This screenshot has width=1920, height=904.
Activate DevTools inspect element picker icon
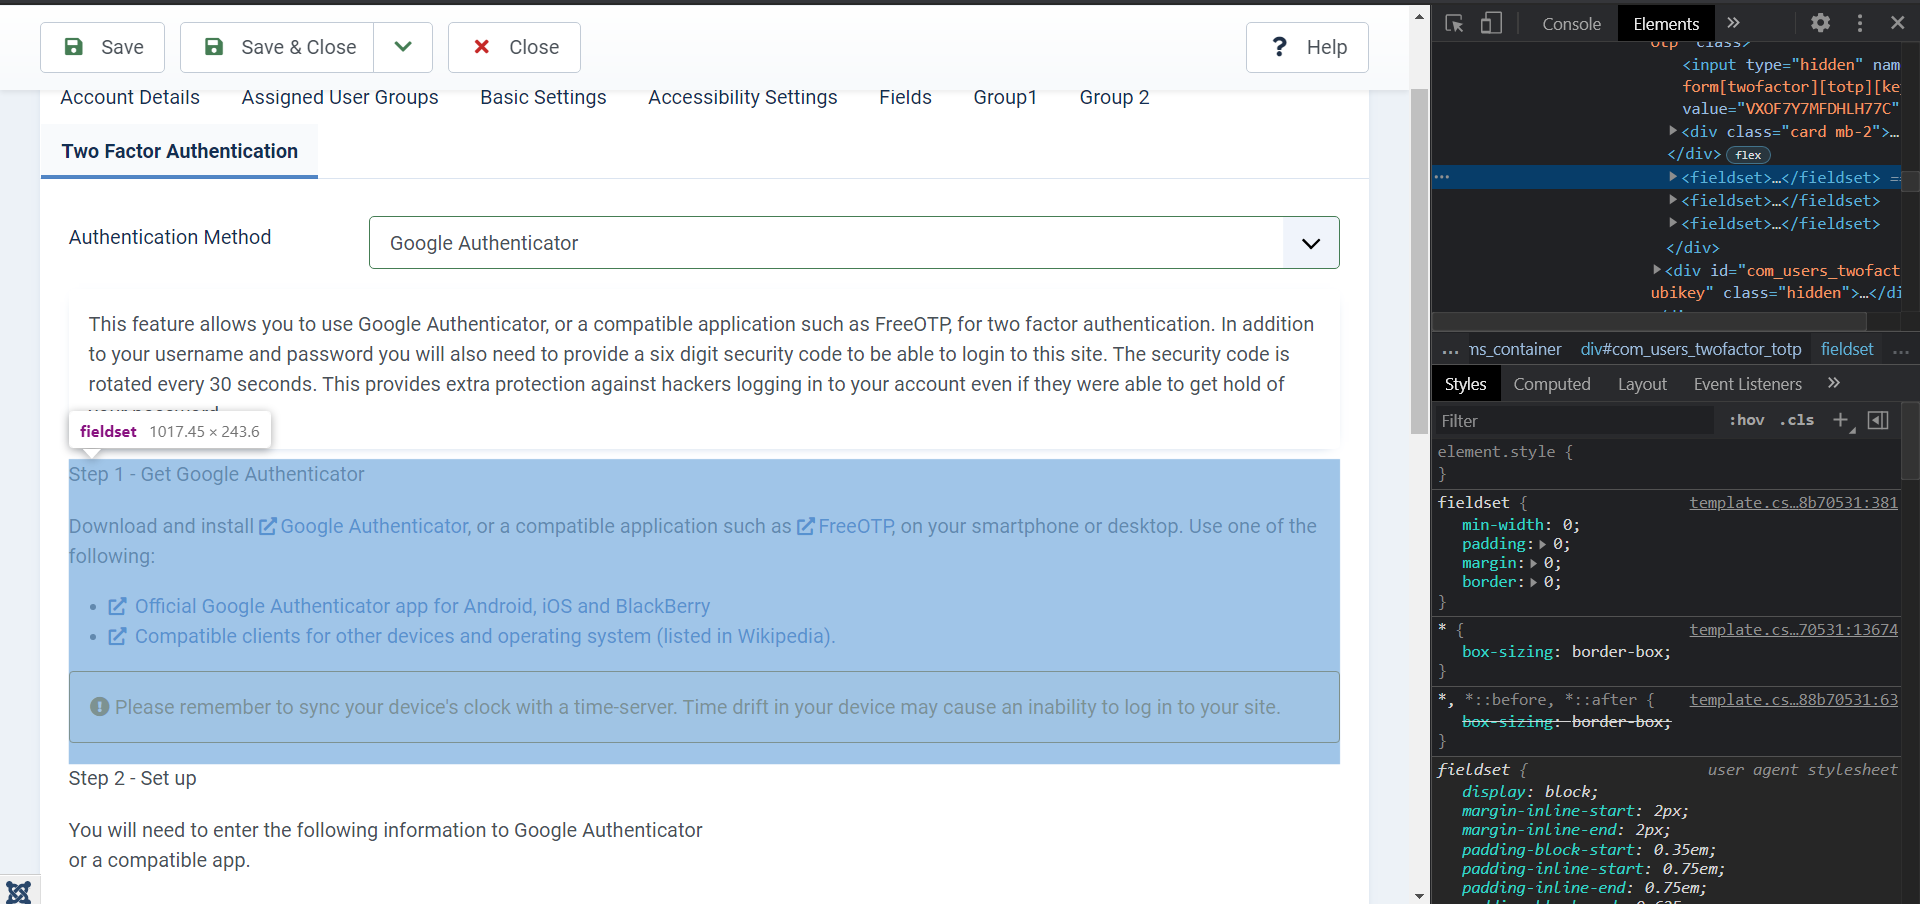pyautogui.click(x=1454, y=23)
